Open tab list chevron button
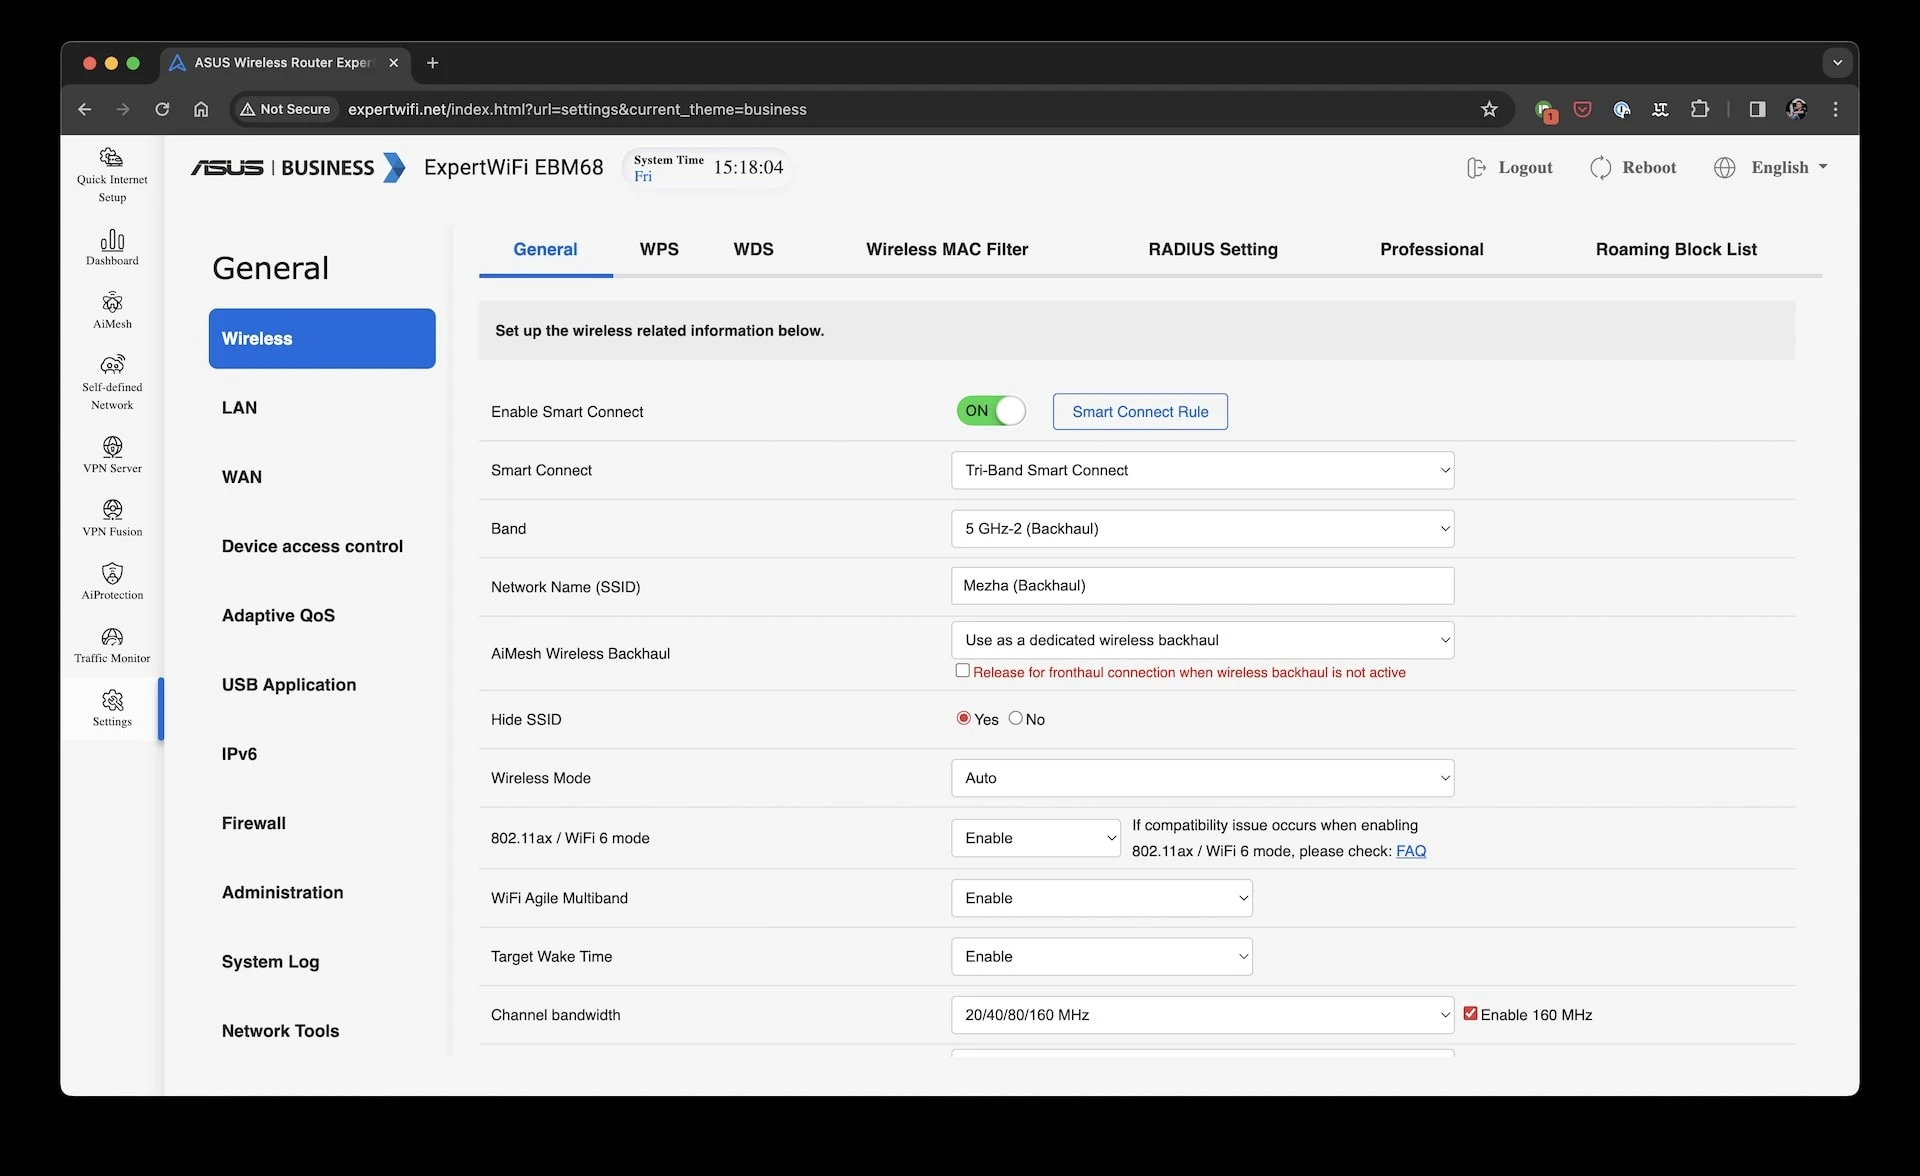This screenshot has height=1176, width=1920. [1837, 63]
